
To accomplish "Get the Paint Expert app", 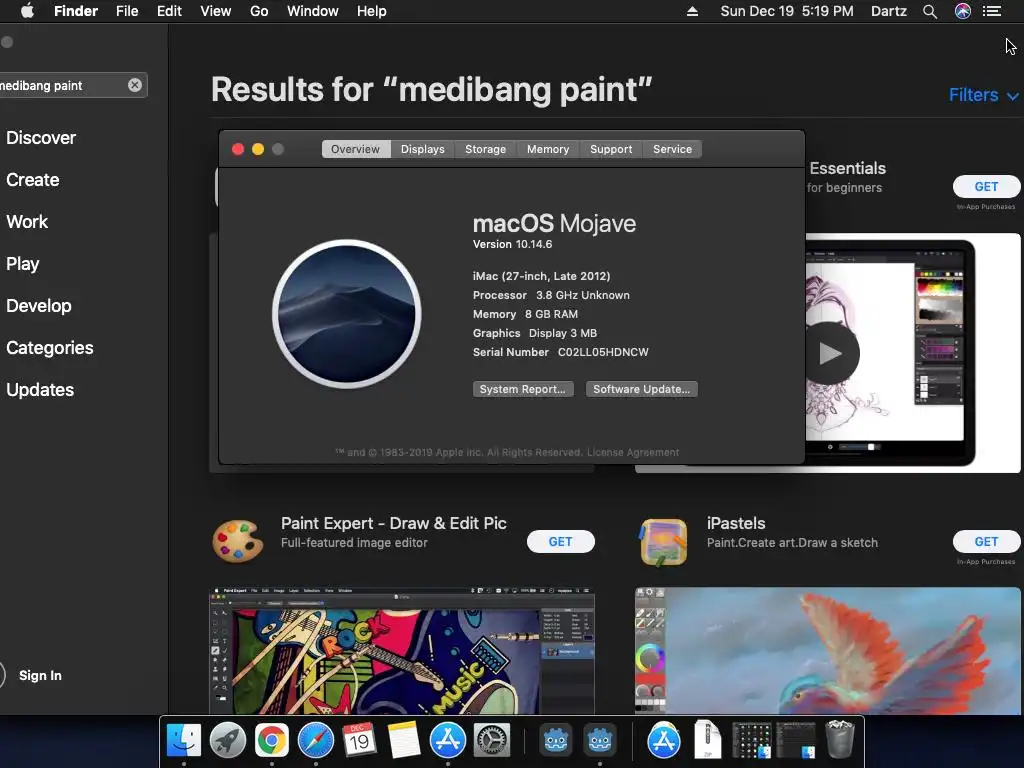I will click(x=560, y=541).
